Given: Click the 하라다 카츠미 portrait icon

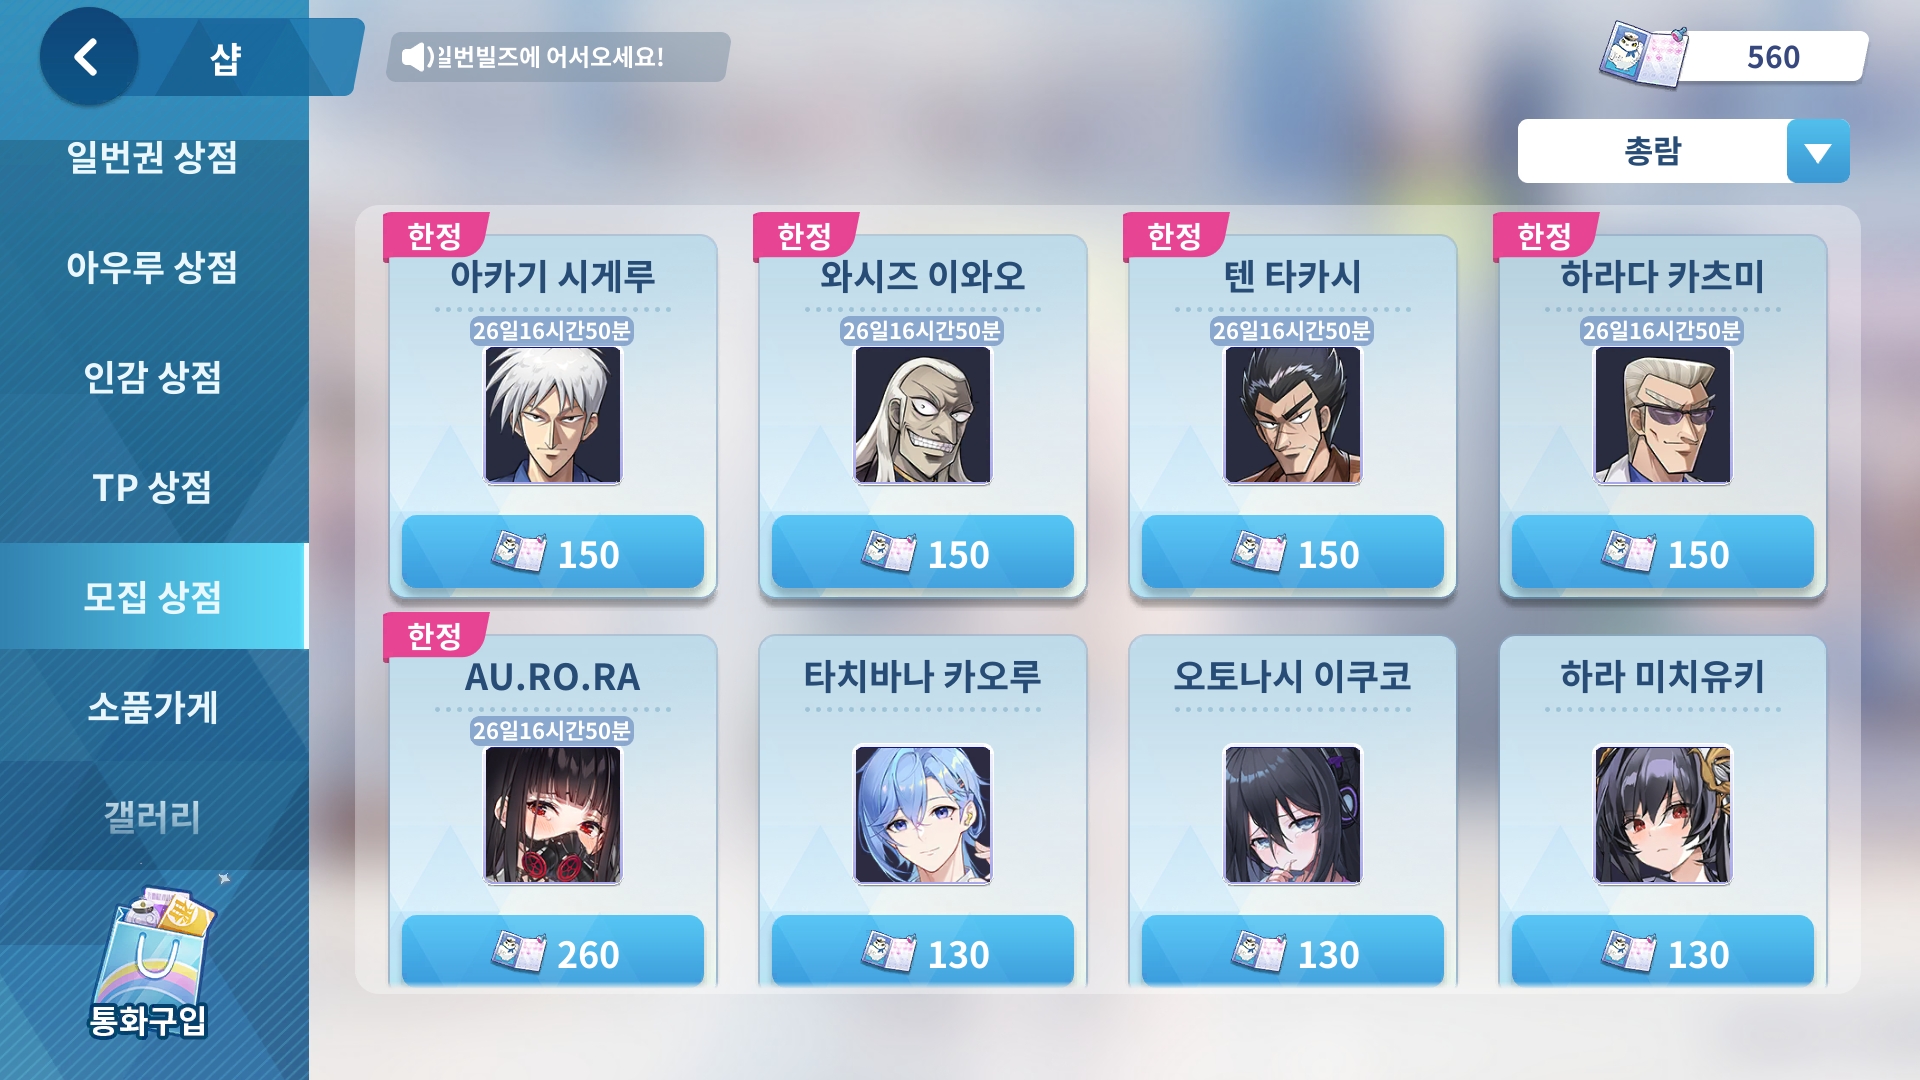Looking at the screenshot, I should pos(1663,415).
